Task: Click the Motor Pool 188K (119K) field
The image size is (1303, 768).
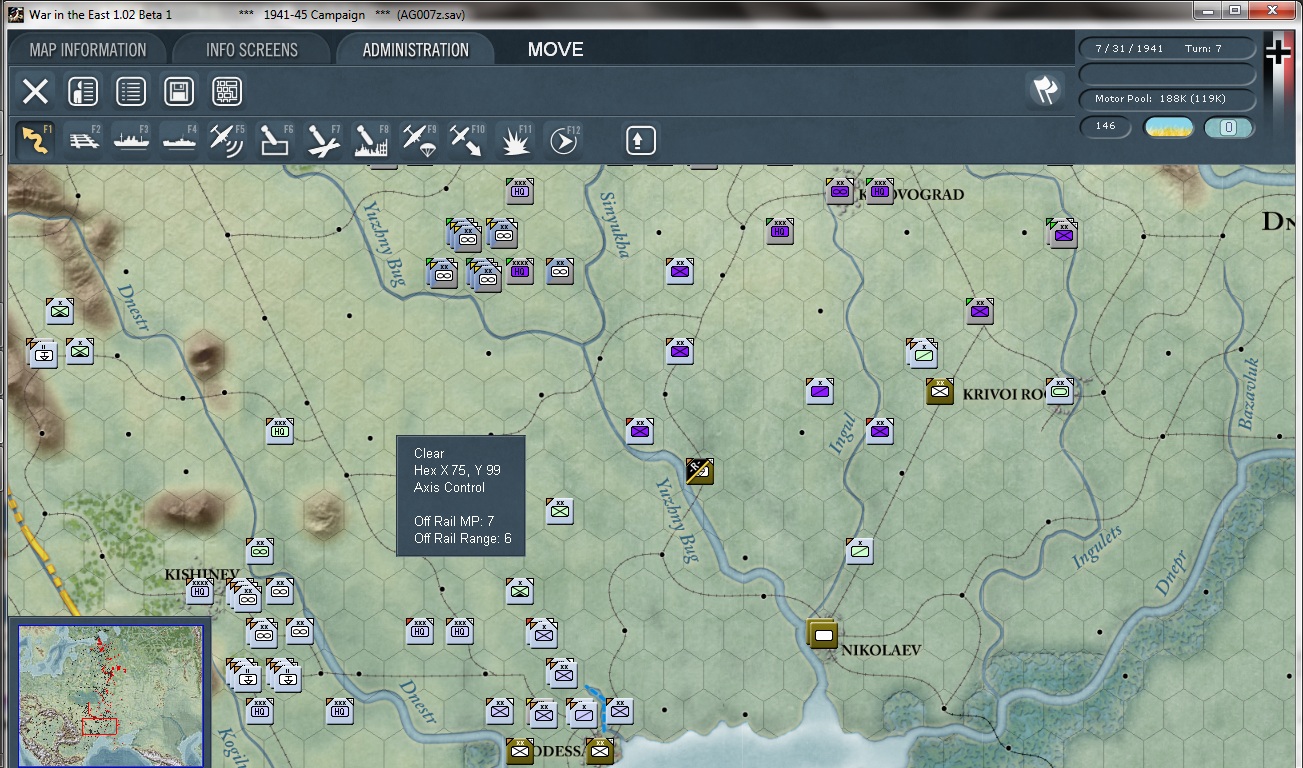Action: pyautogui.click(x=1167, y=99)
